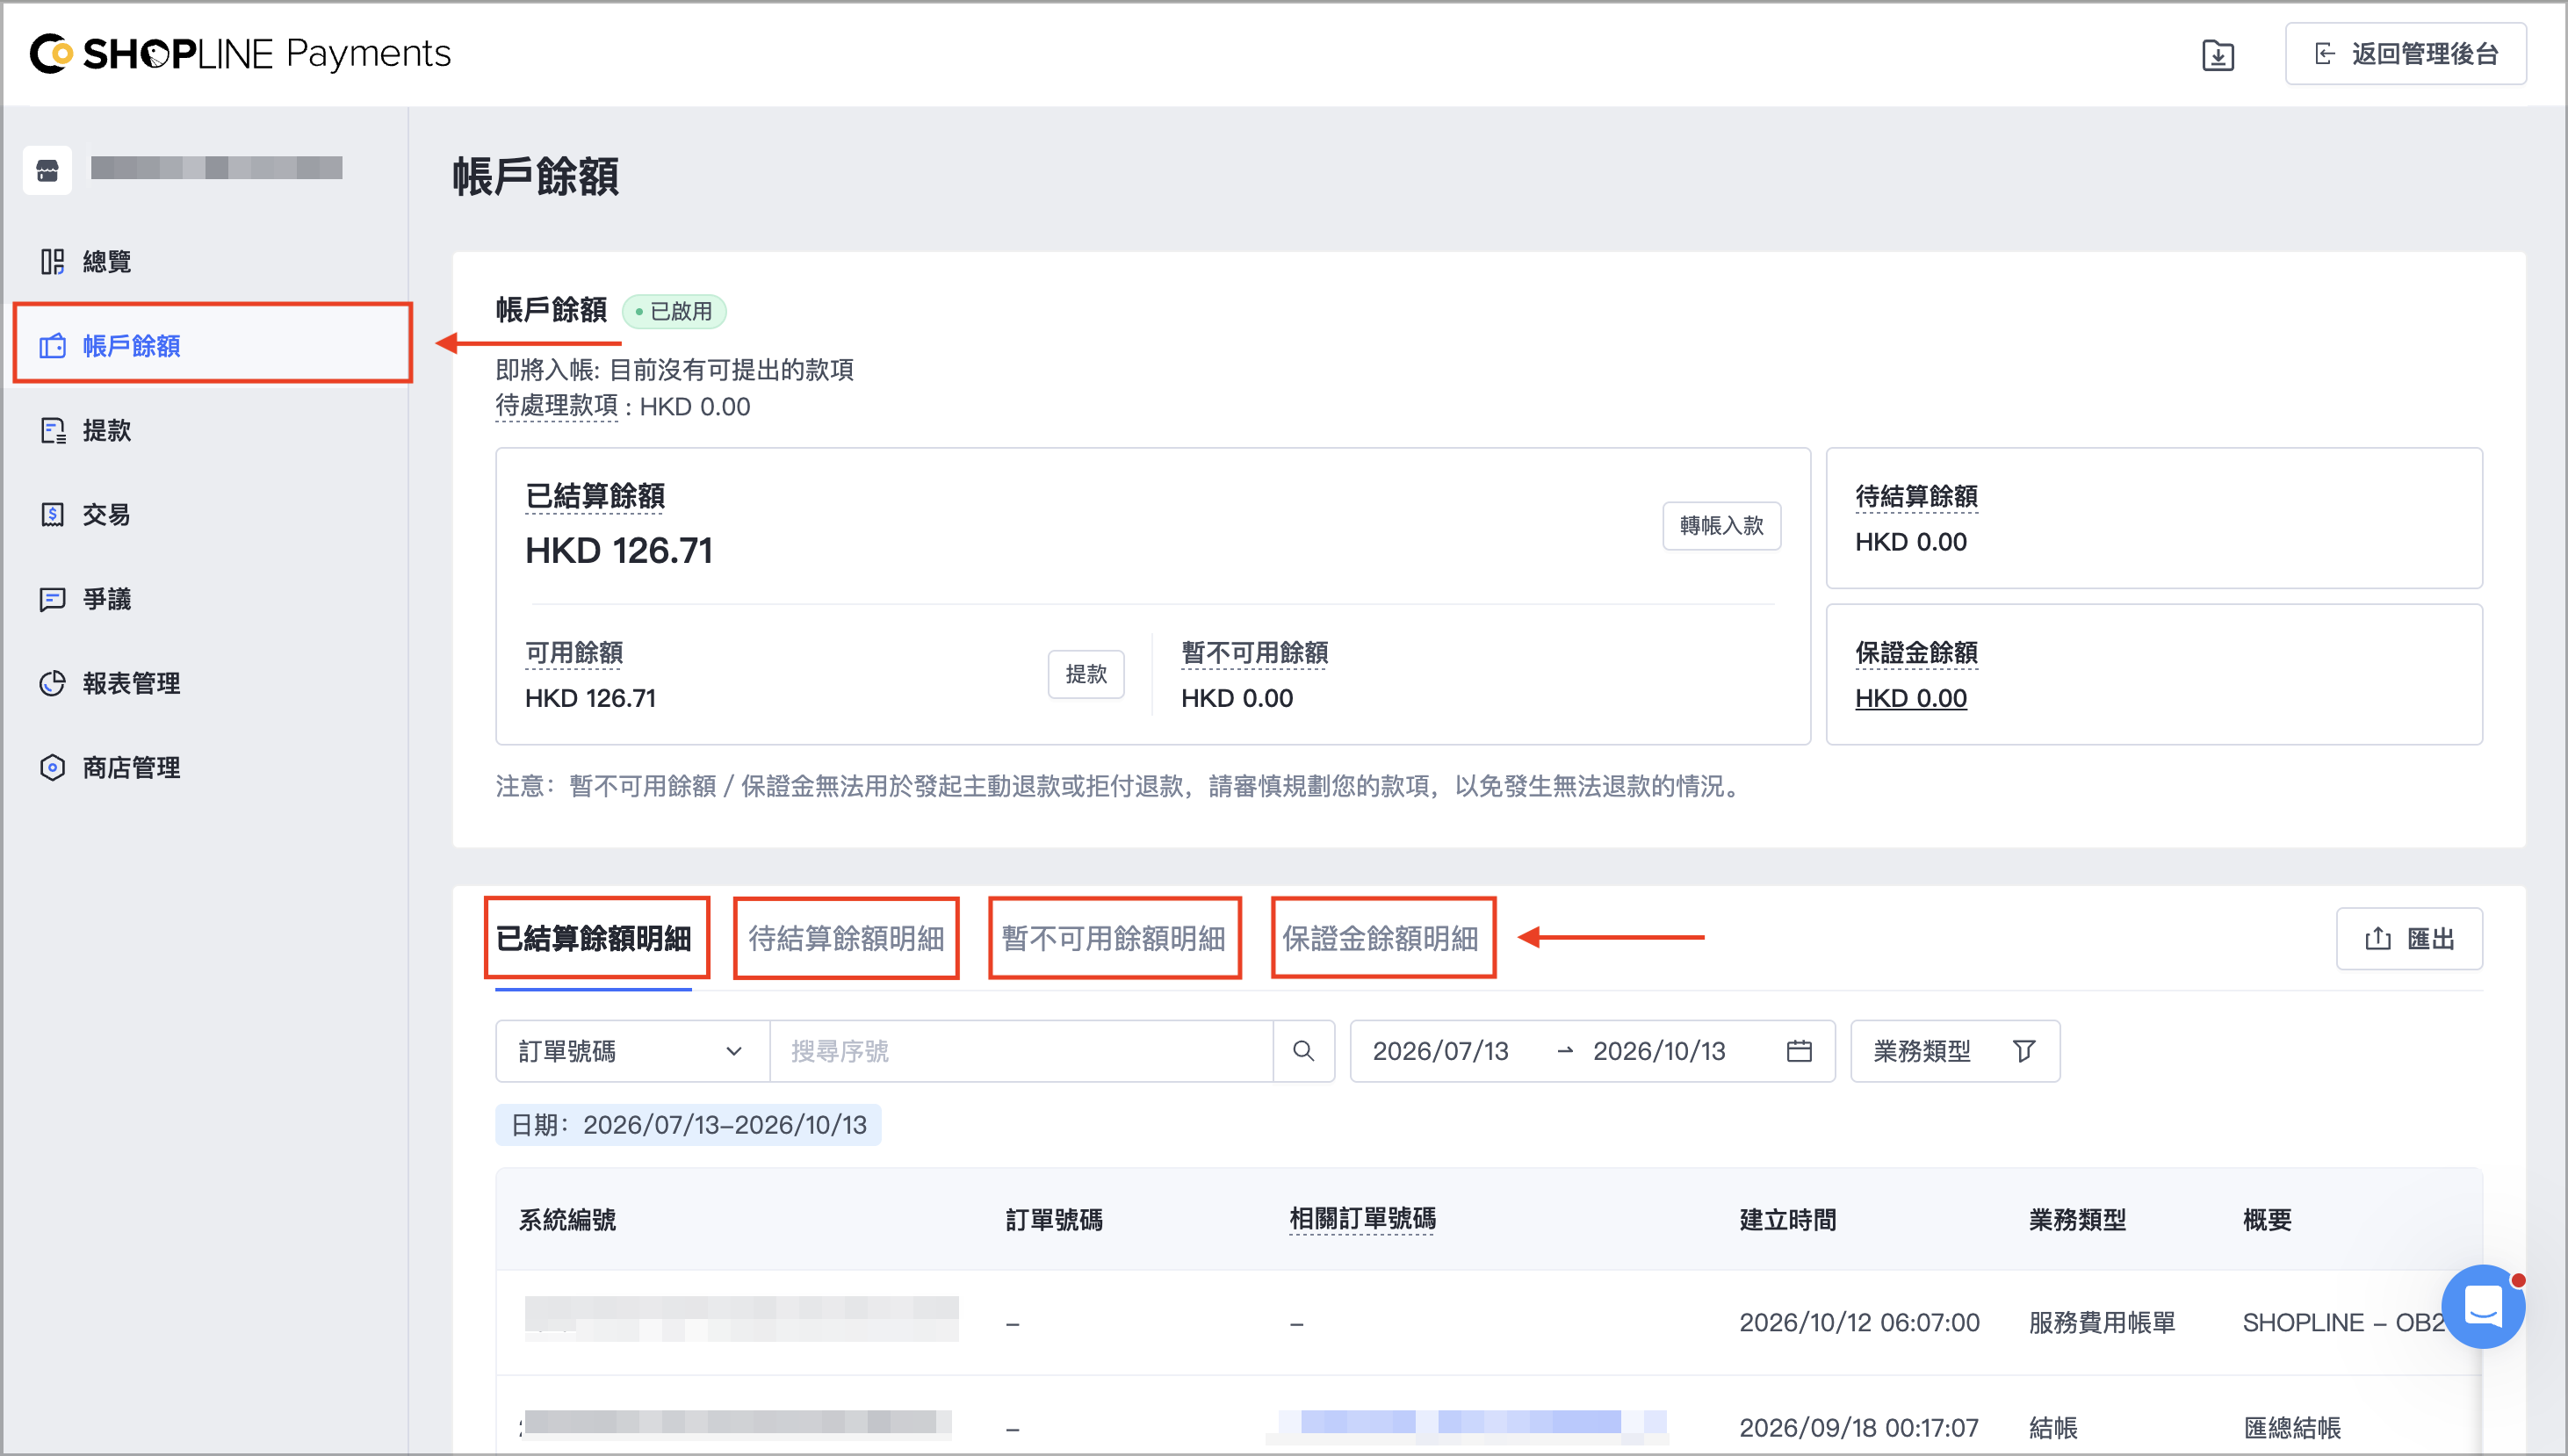The width and height of the screenshot is (2568, 1456).
Task: Switch to 已結算餘額明細 tab
Action: (x=594, y=938)
